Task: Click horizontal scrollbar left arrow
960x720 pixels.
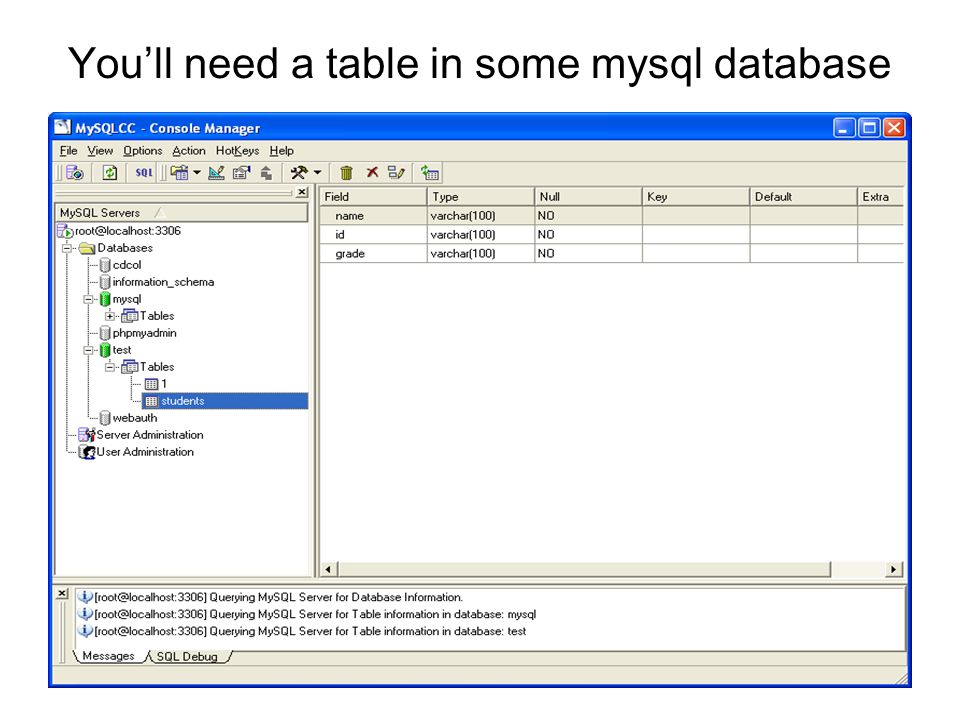Action: (328, 569)
